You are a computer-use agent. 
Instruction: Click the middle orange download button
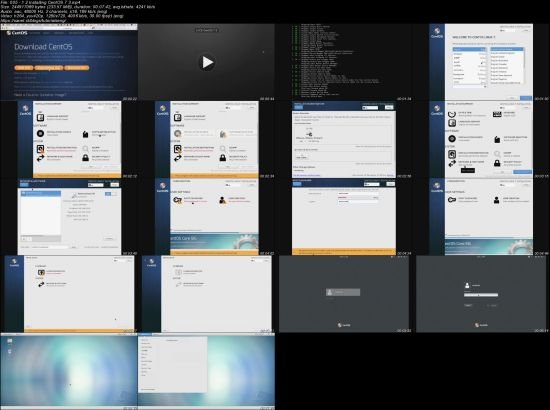pos(49,68)
